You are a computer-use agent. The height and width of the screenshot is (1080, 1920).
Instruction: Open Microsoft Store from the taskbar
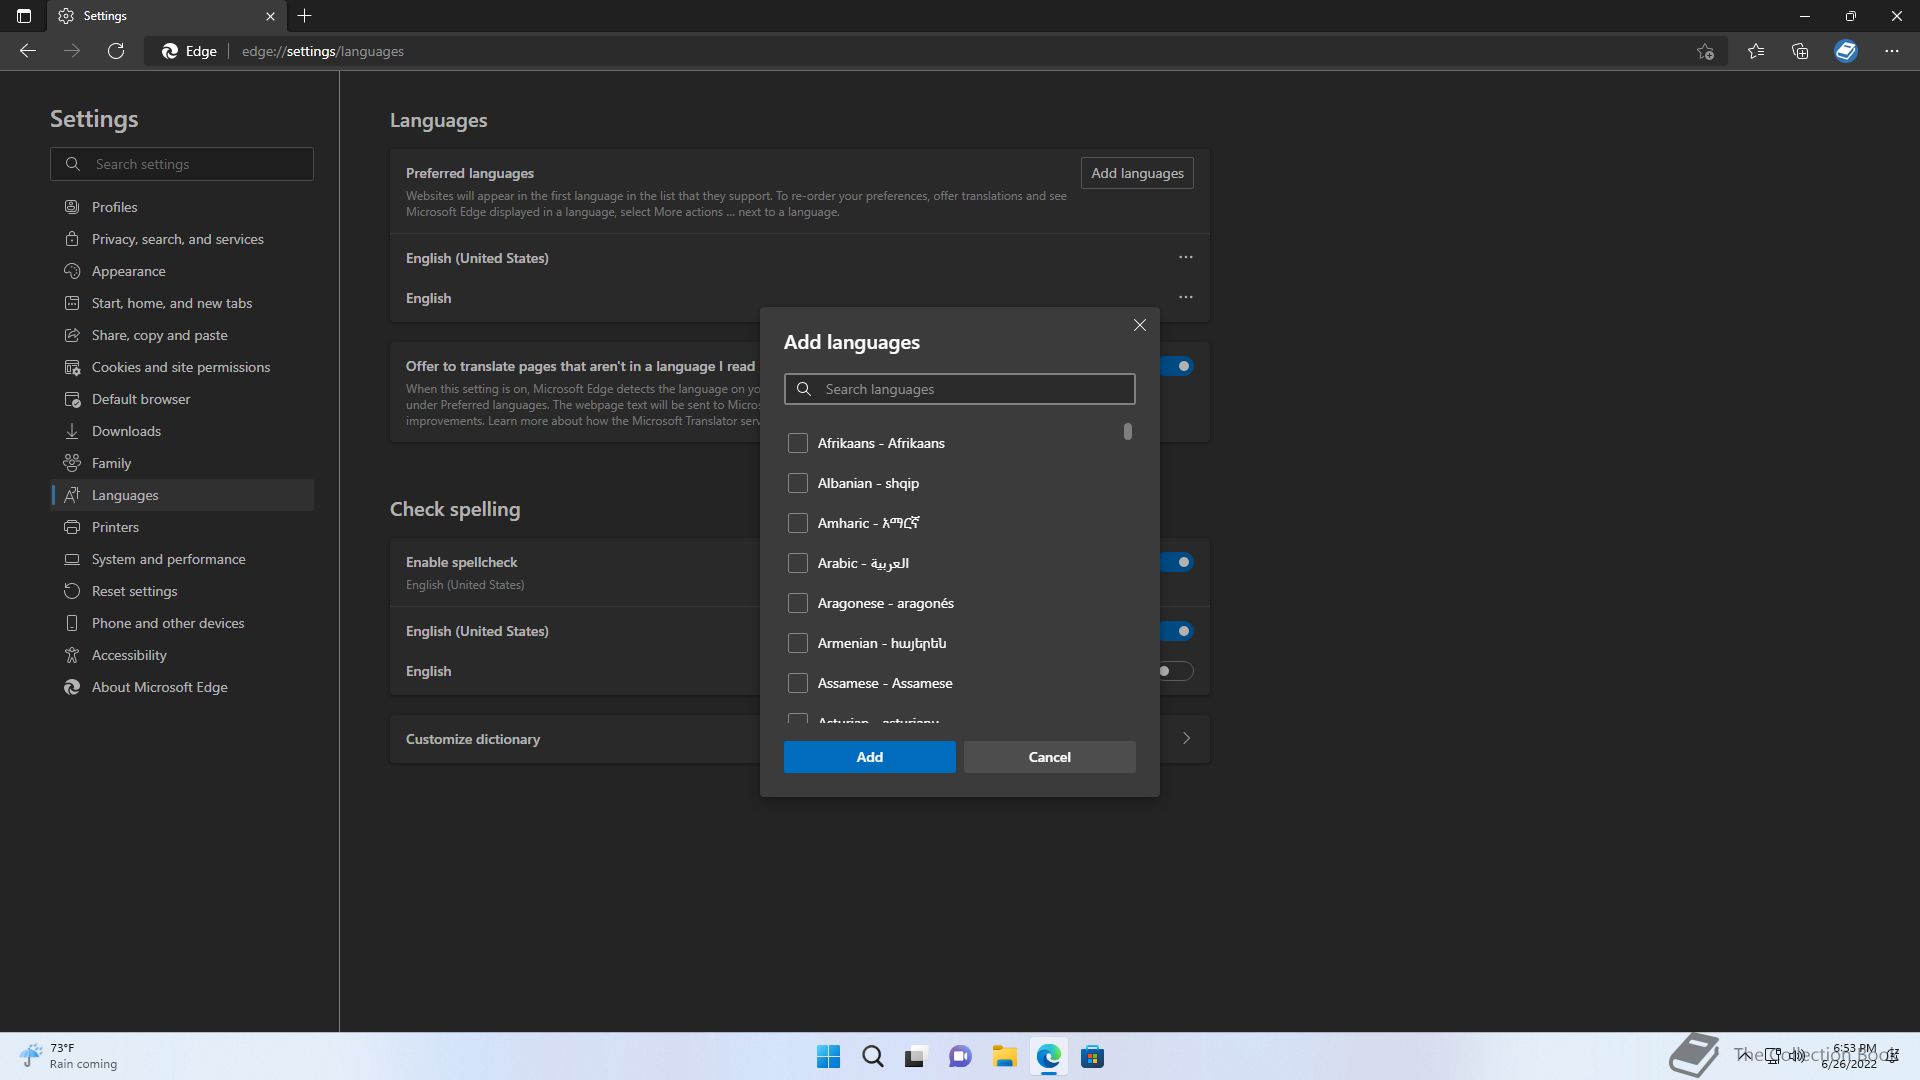[1092, 1057]
